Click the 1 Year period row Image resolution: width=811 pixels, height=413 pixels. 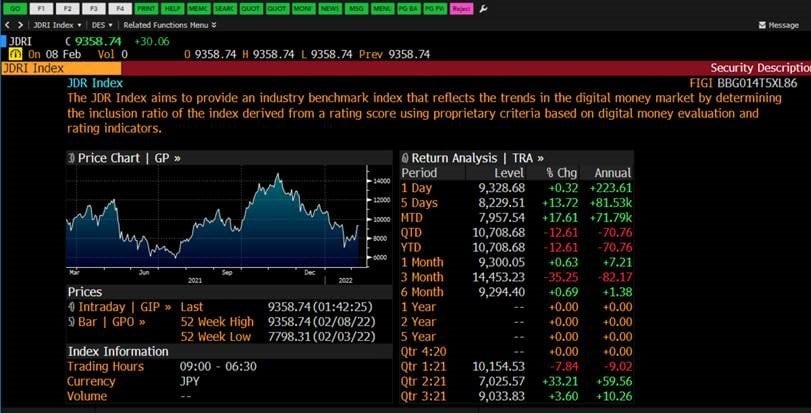click(517, 307)
